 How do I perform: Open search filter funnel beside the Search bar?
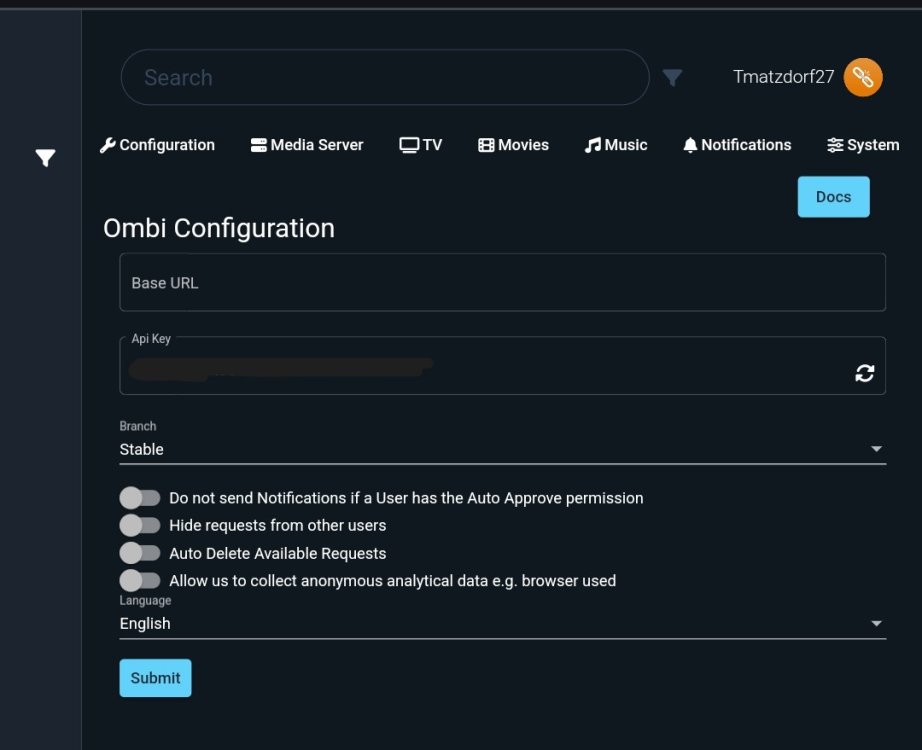coord(672,77)
